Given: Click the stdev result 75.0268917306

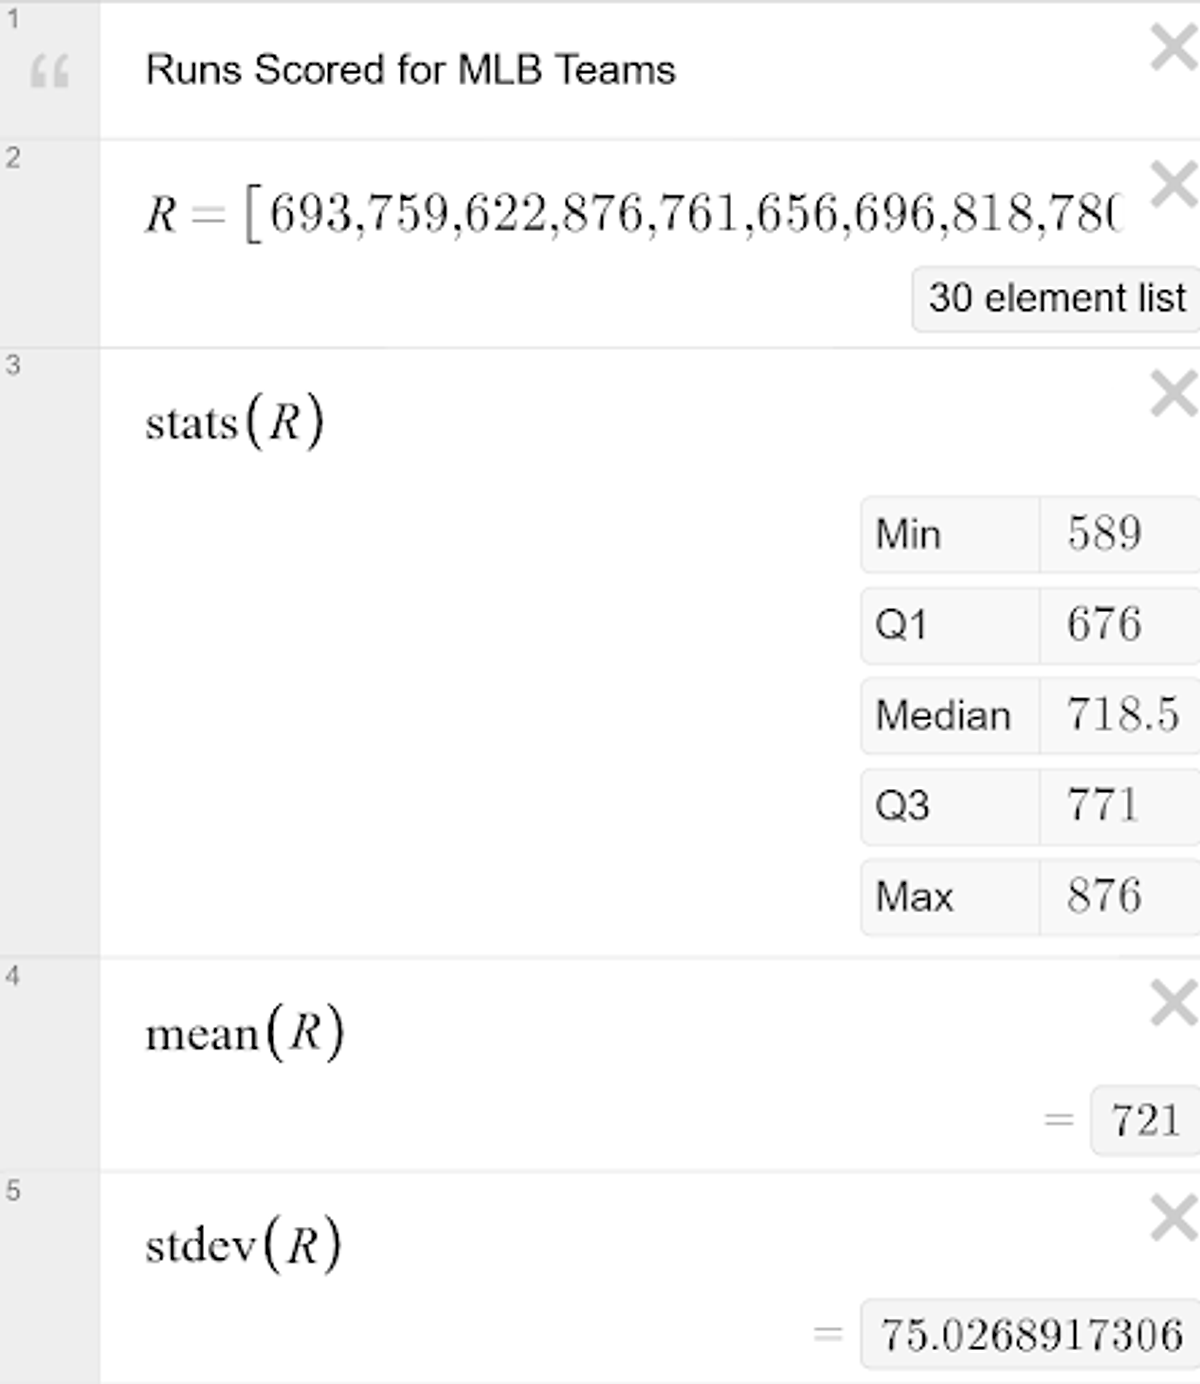Looking at the screenshot, I should [x=1031, y=1335].
